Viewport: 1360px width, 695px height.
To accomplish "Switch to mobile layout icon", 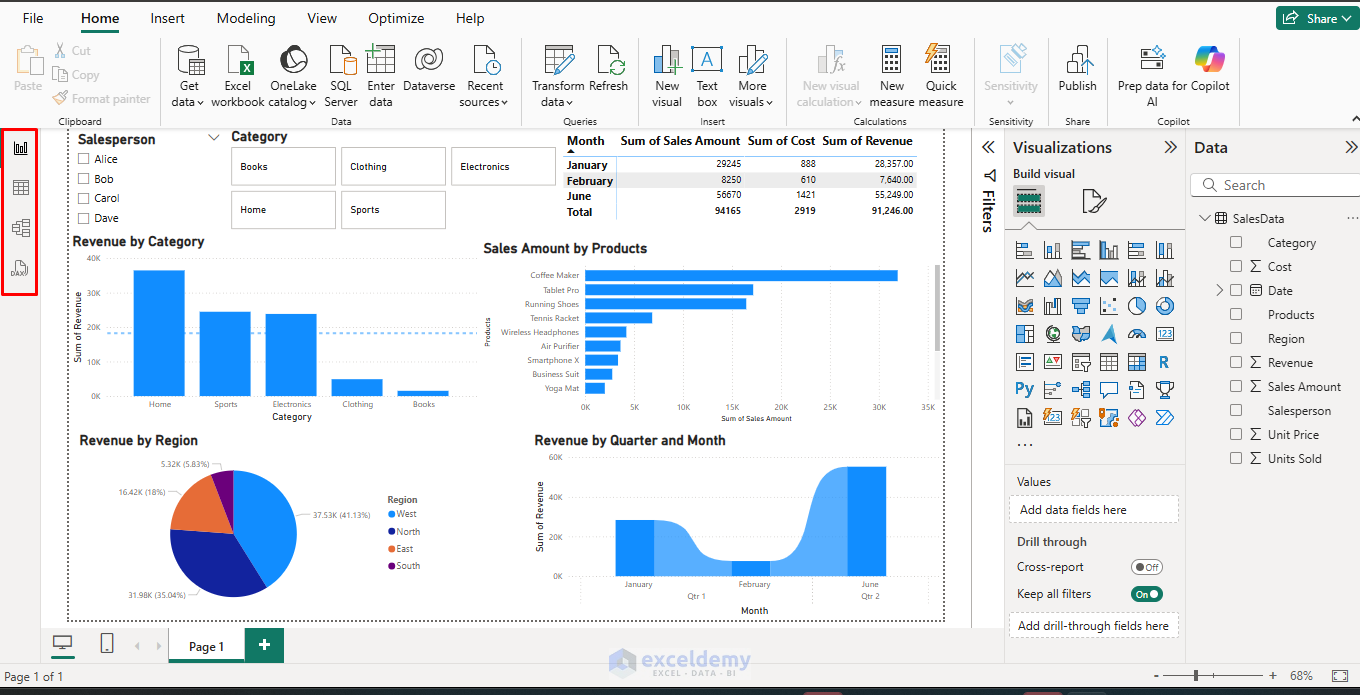I will [x=107, y=644].
